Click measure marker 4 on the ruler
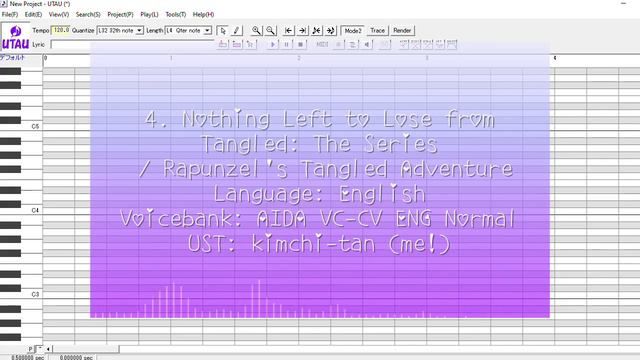 pos(555,58)
